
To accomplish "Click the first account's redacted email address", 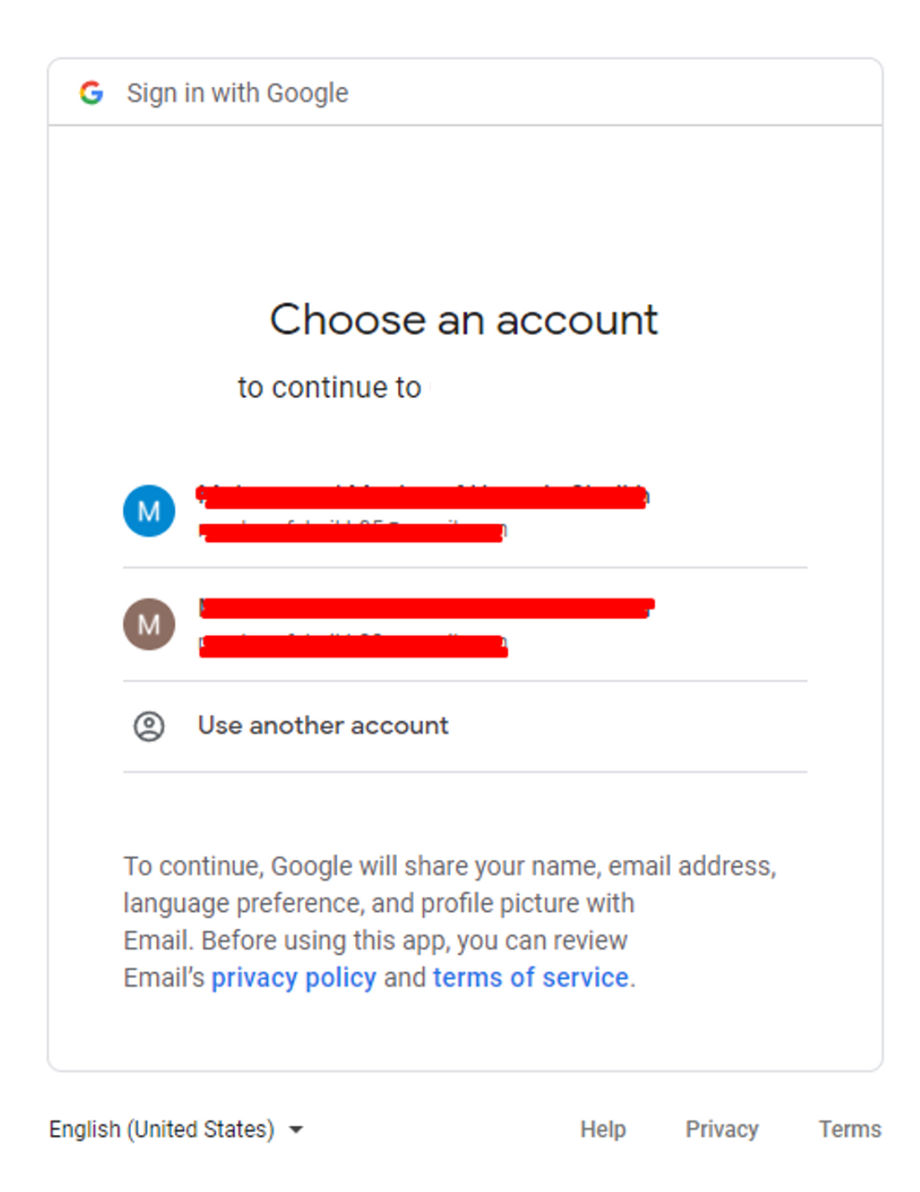I will tap(352, 531).
